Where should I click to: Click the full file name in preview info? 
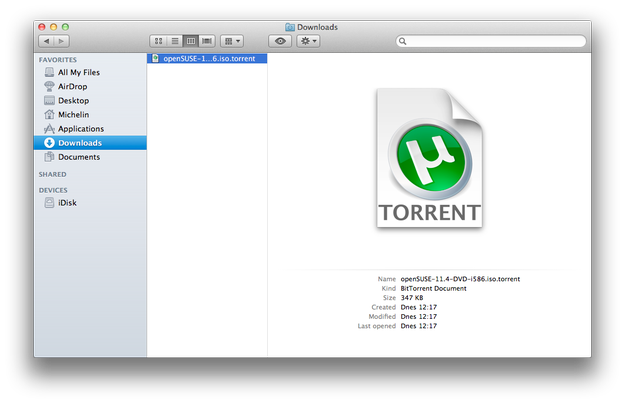pyautogui.click(x=460, y=279)
